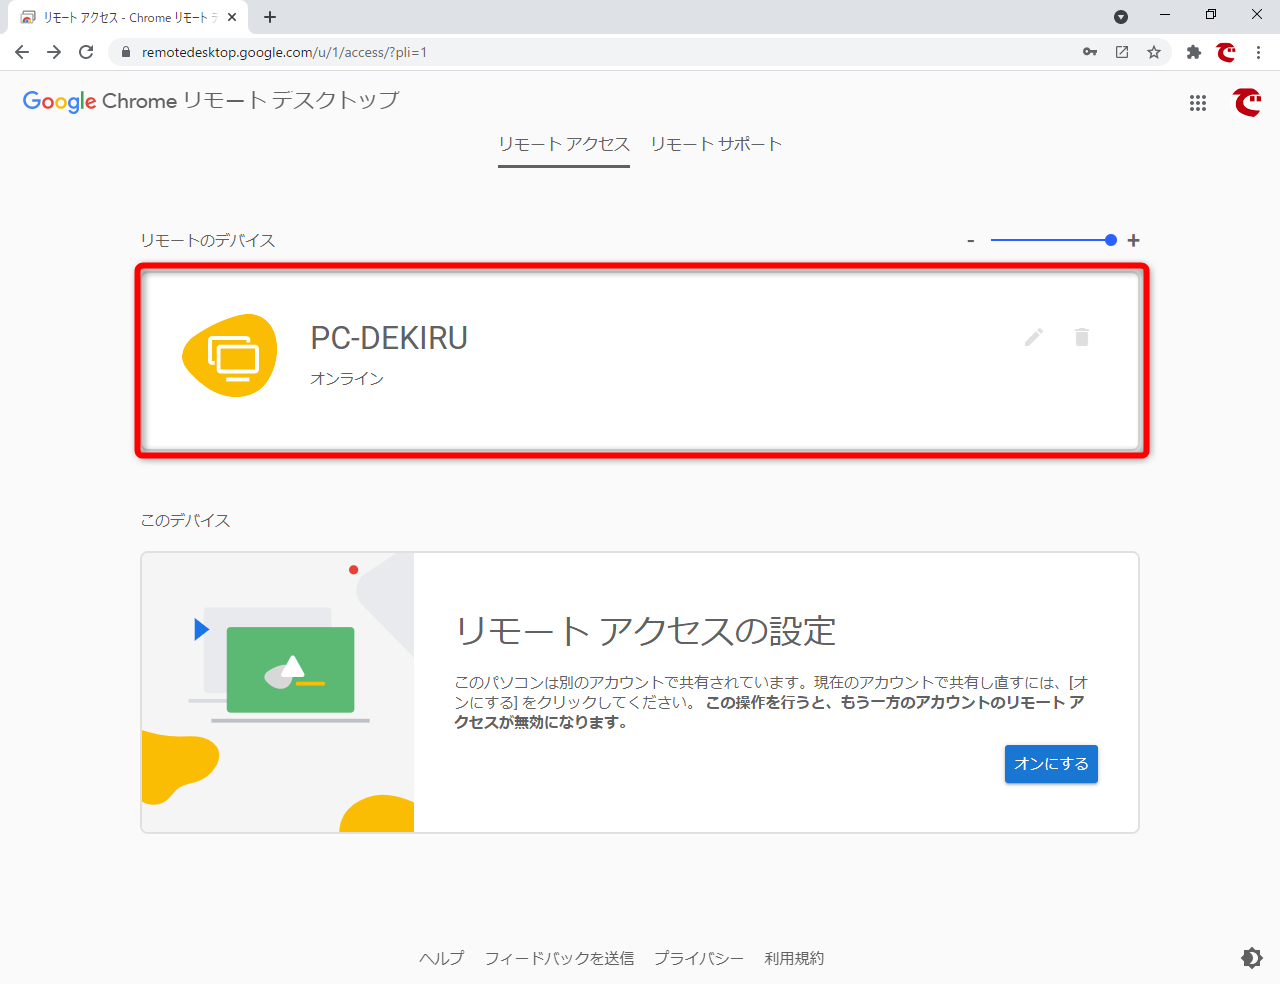Viewport: 1280px width, 984px height.
Task: Toggle the dark theme icon at bottom right
Action: (1251, 958)
